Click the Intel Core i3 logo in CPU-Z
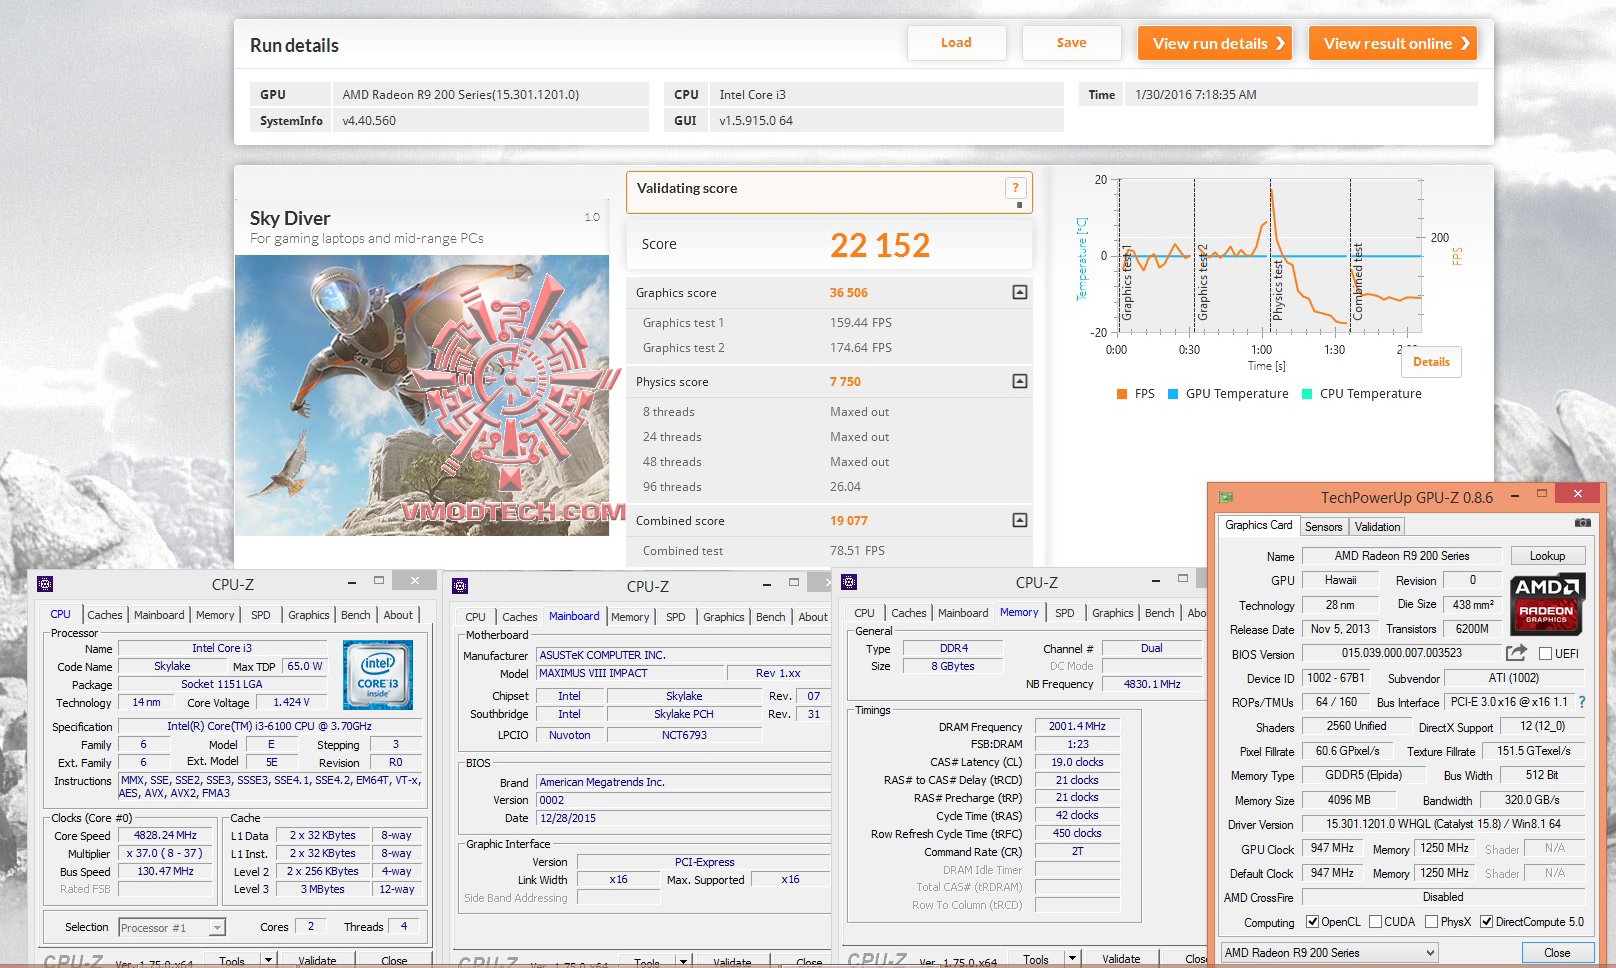This screenshot has height=968, width=1616. (x=378, y=677)
